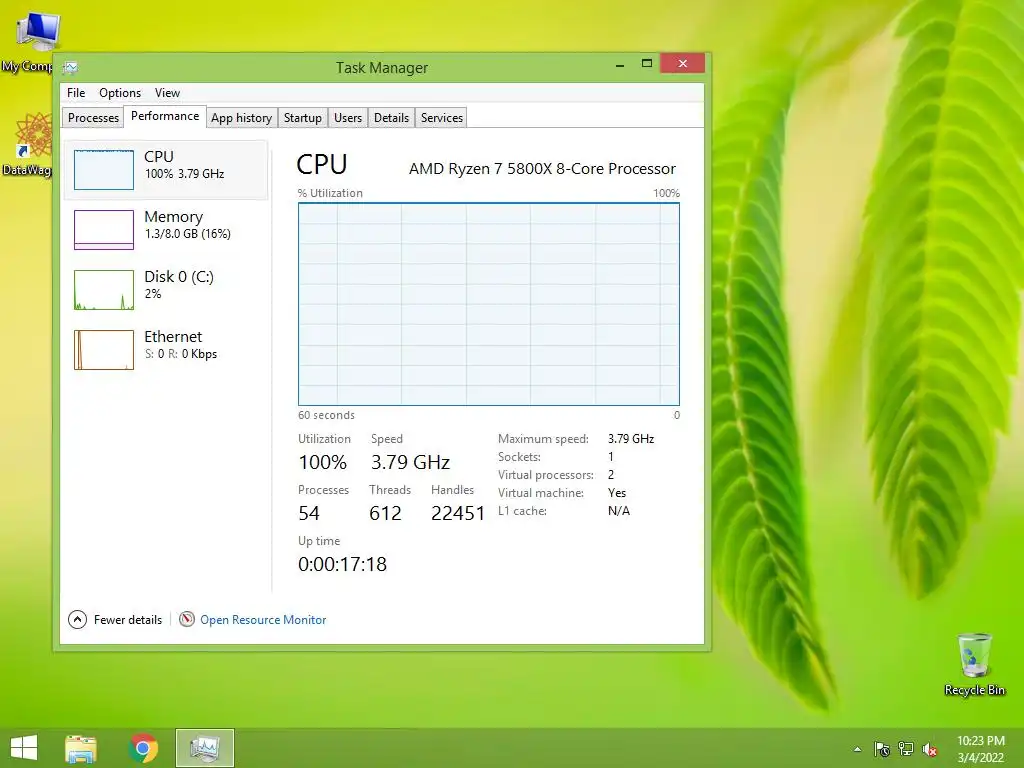The height and width of the screenshot is (768, 1024).
Task: Open the My Computer desktop icon
Action: pyautogui.click(x=31, y=40)
